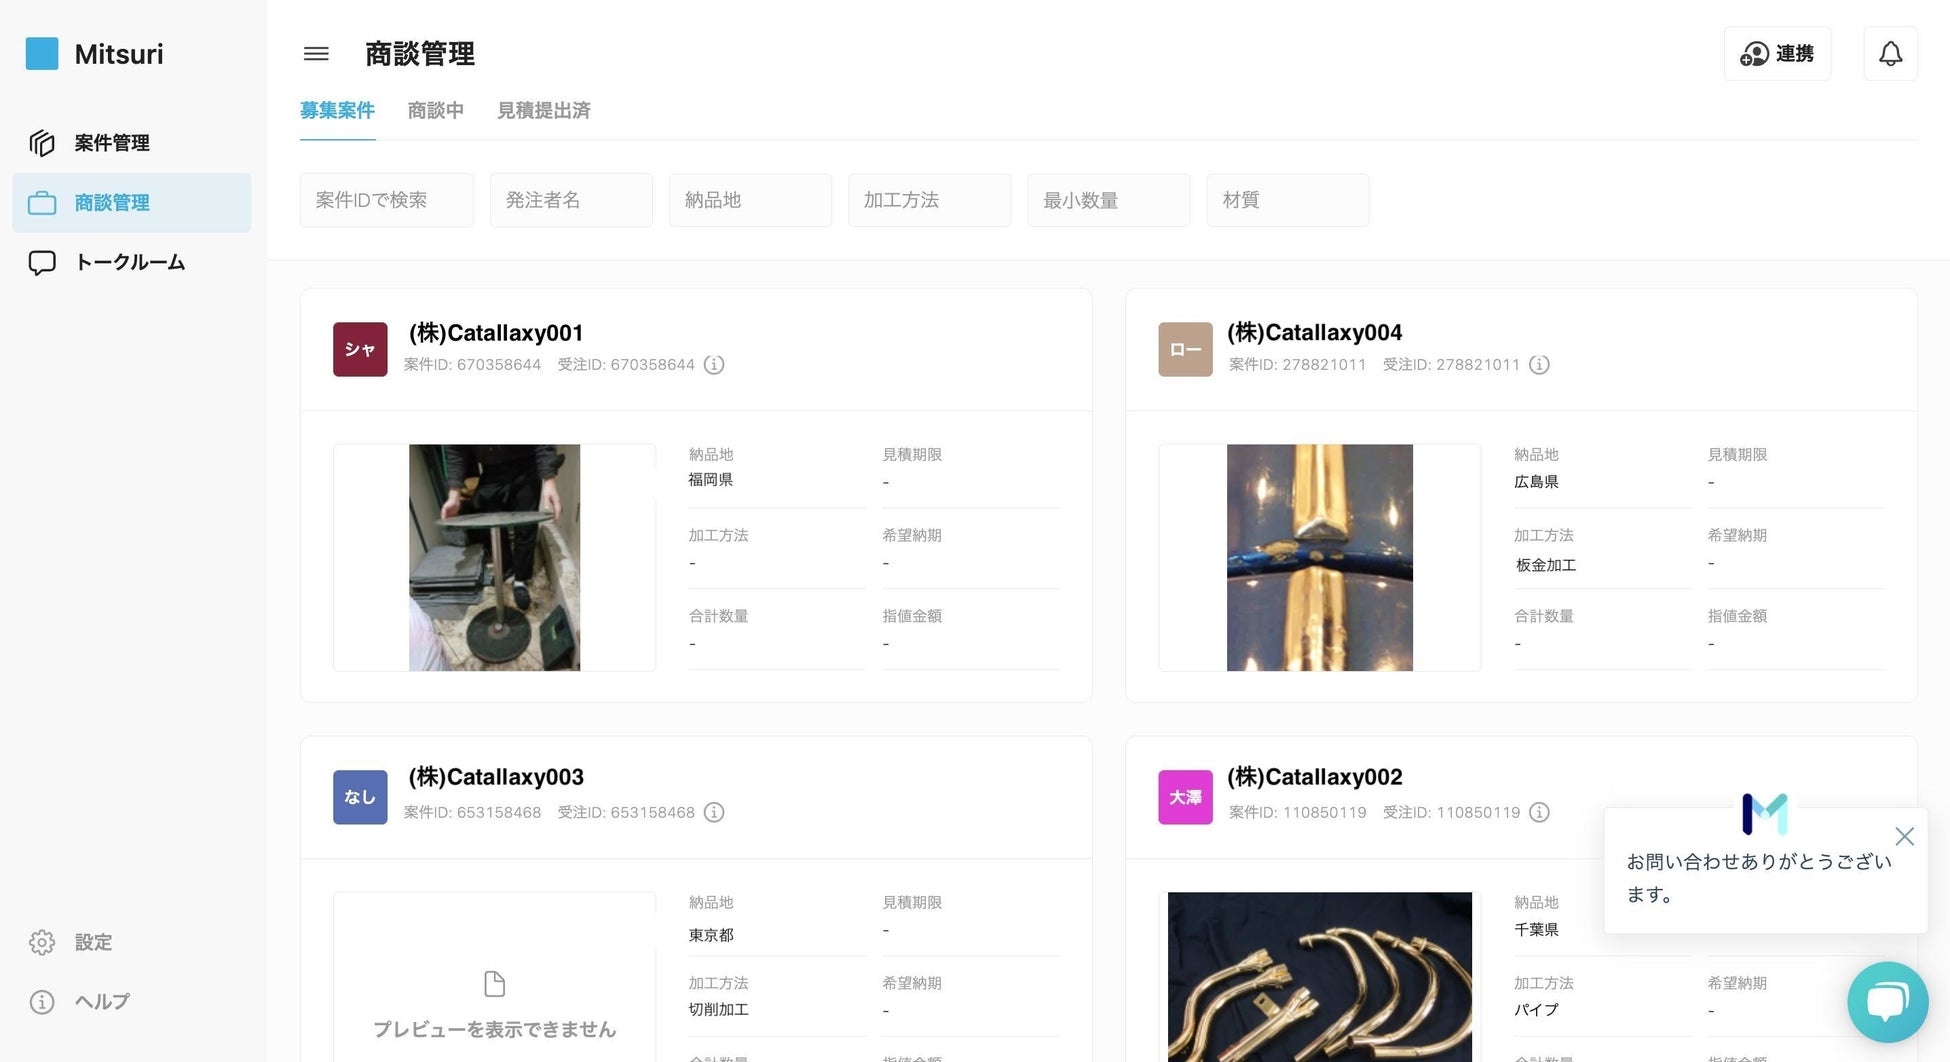Open the (株)Catallaxy001 card title
The height and width of the screenshot is (1062, 1950).
pos(495,333)
